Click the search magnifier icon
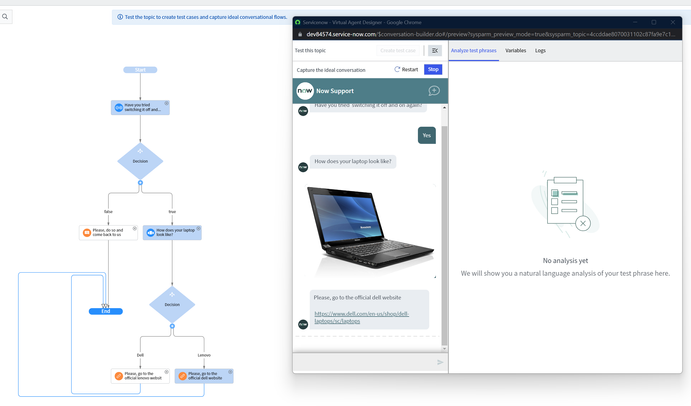 click(x=5, y=17)
